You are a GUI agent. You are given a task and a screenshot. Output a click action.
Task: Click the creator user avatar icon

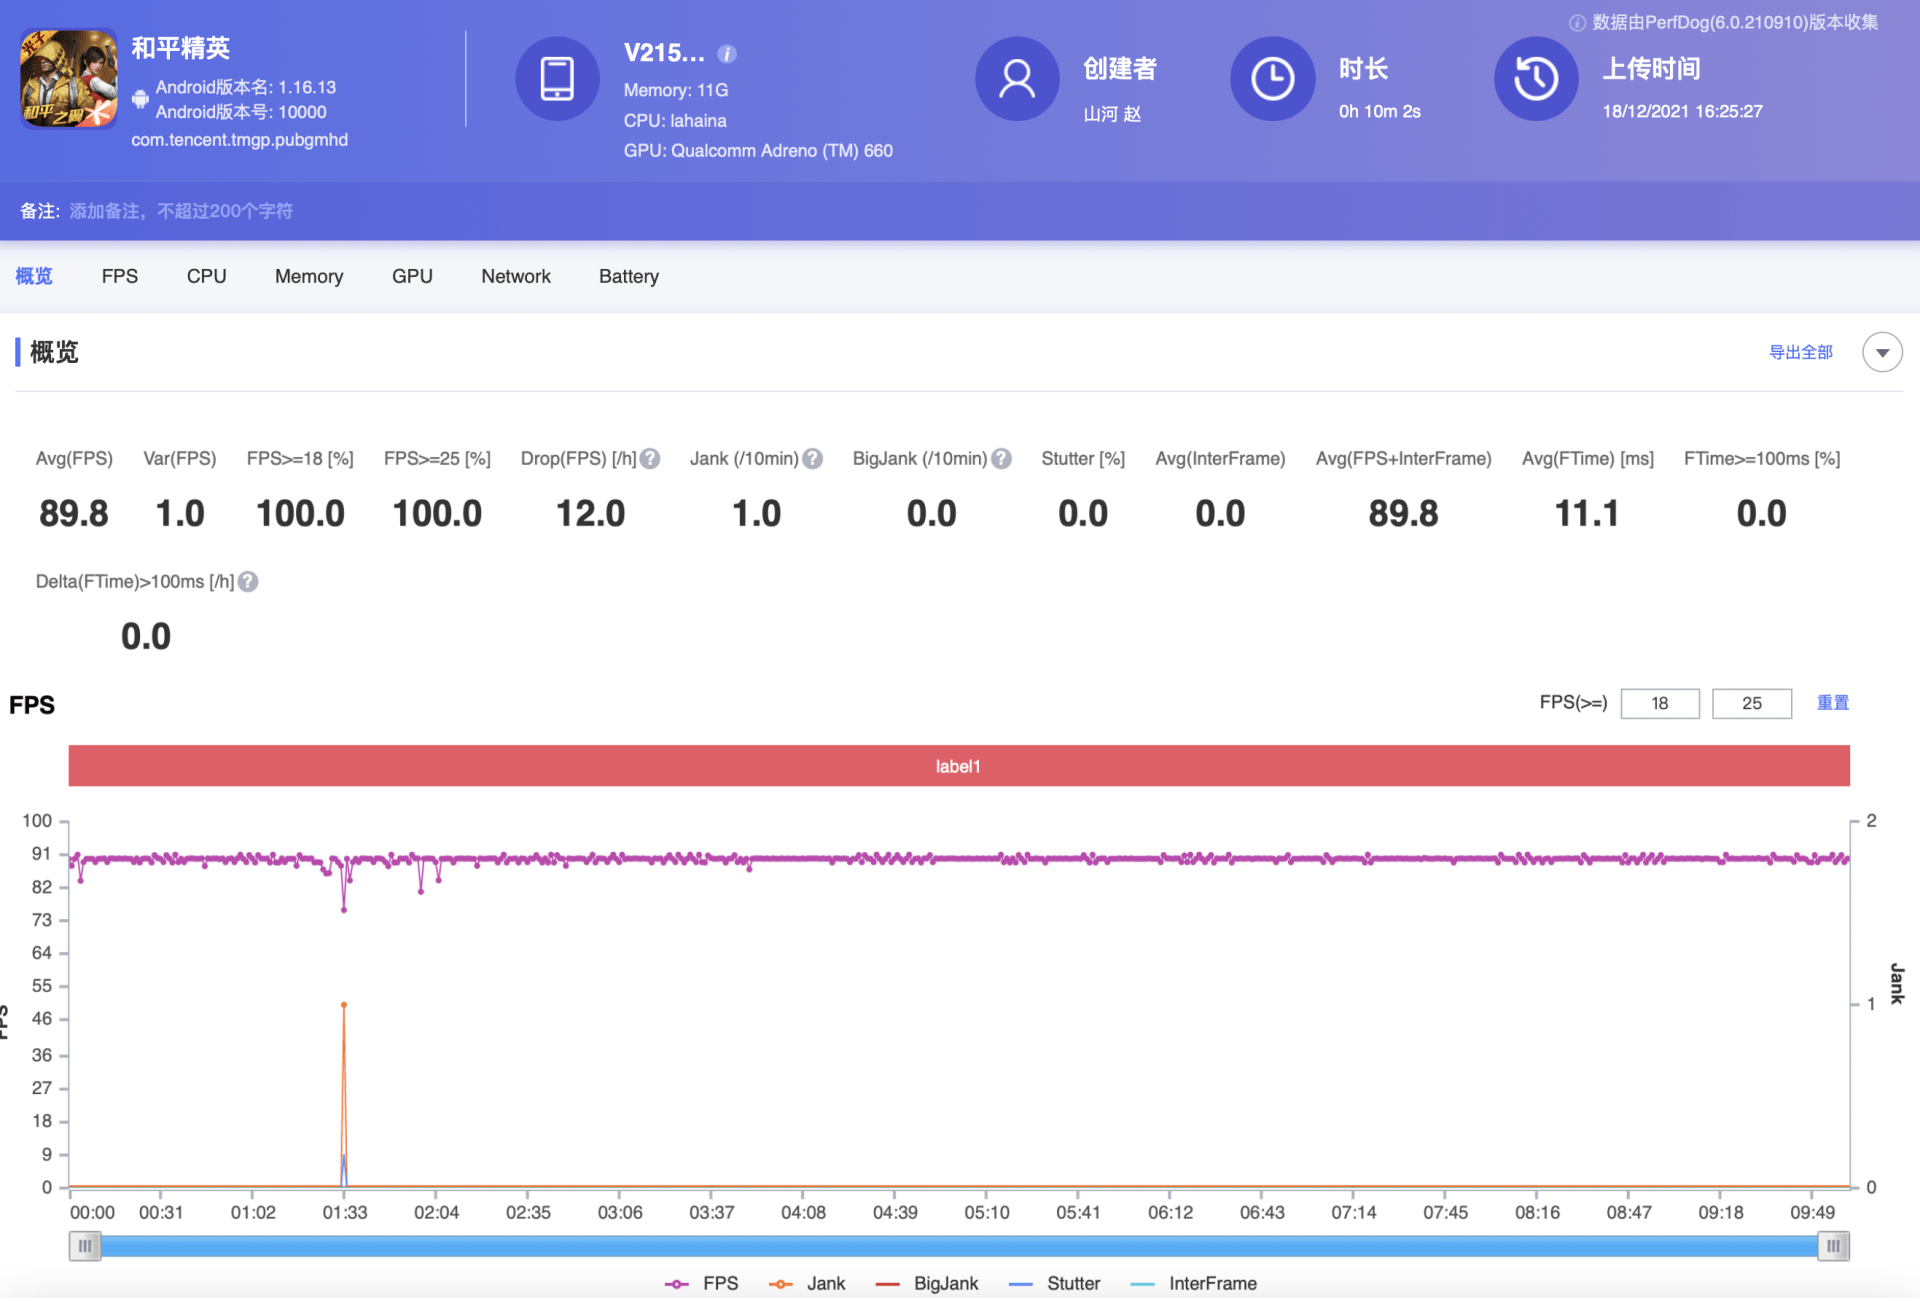[x=1017, y=79]
